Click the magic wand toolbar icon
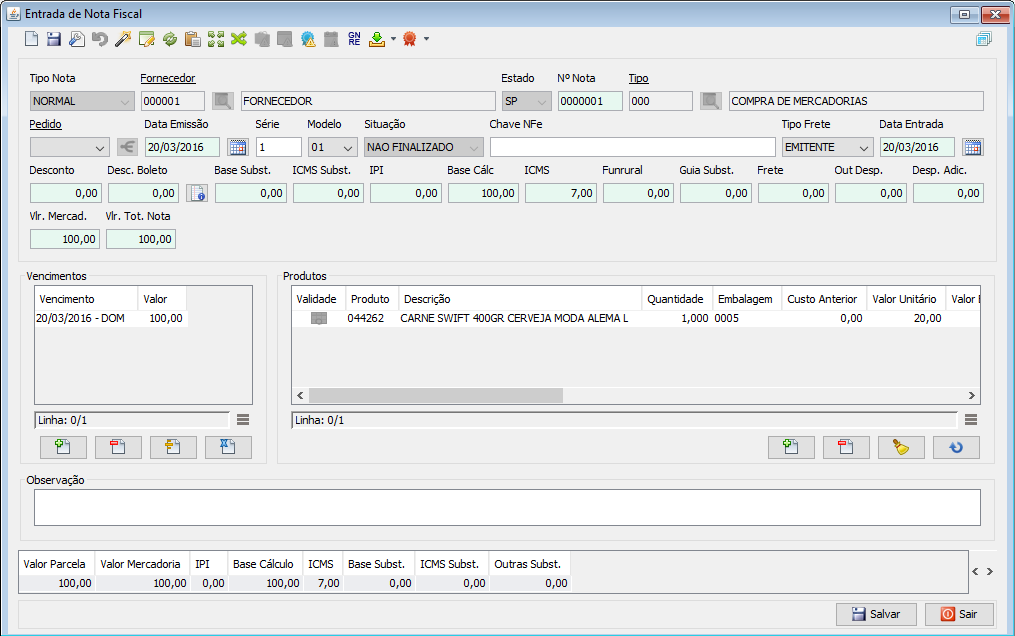 (x=123, y=39)
